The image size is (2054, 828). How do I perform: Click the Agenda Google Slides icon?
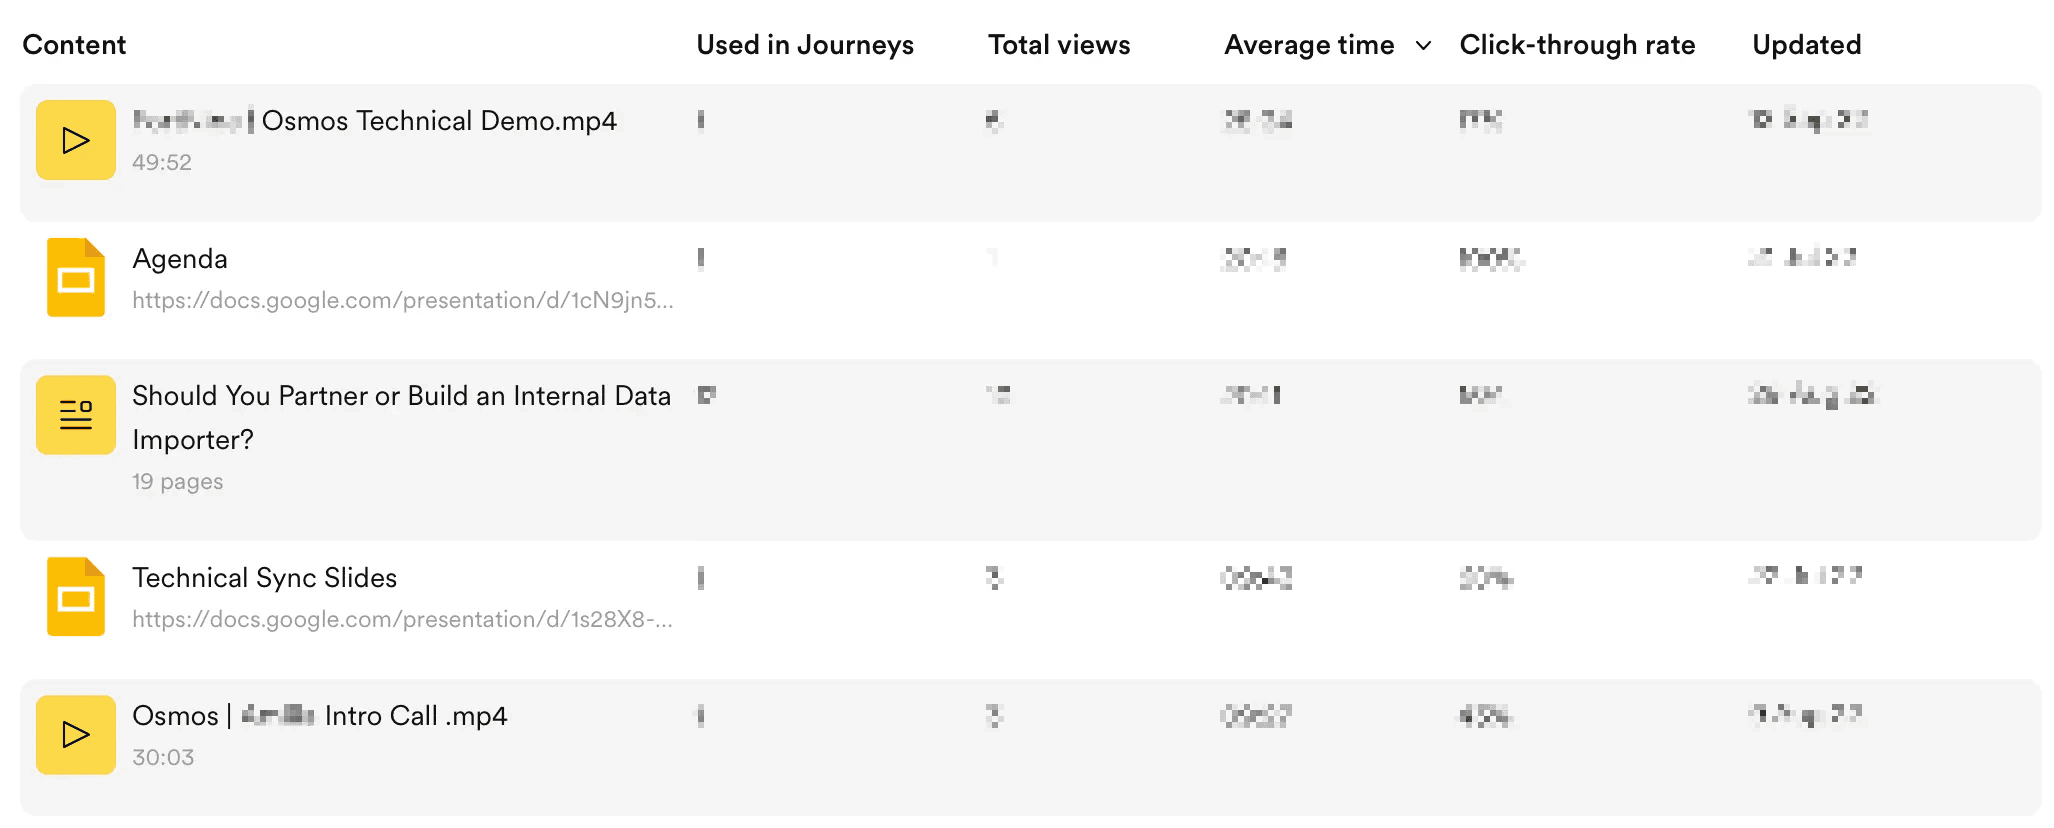[76, 278]
